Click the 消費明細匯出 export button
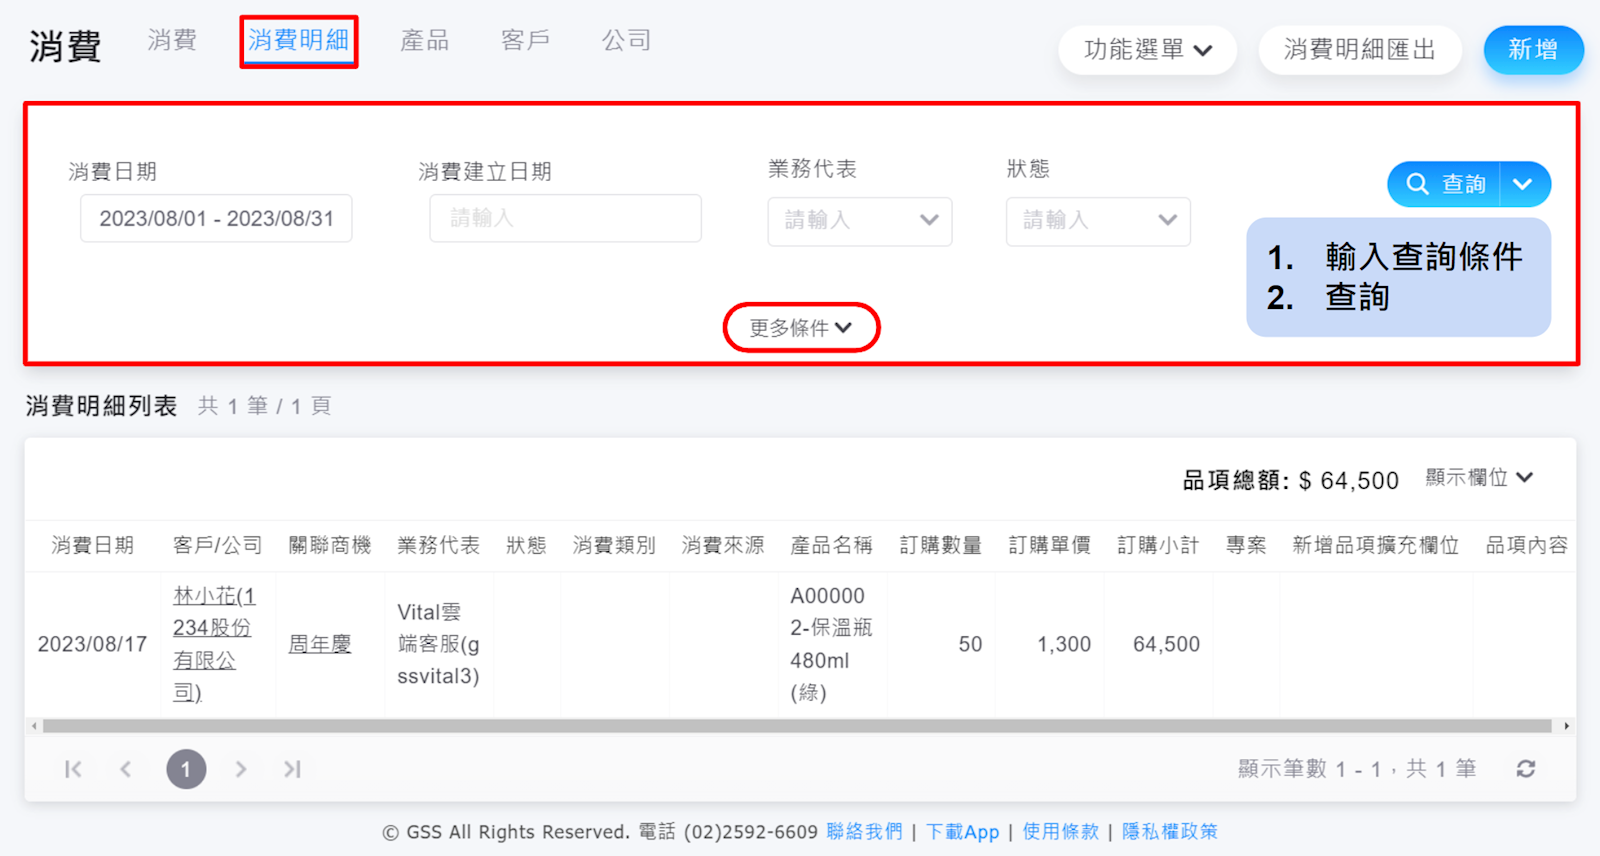1600x856 pixels. [1359, 50]
